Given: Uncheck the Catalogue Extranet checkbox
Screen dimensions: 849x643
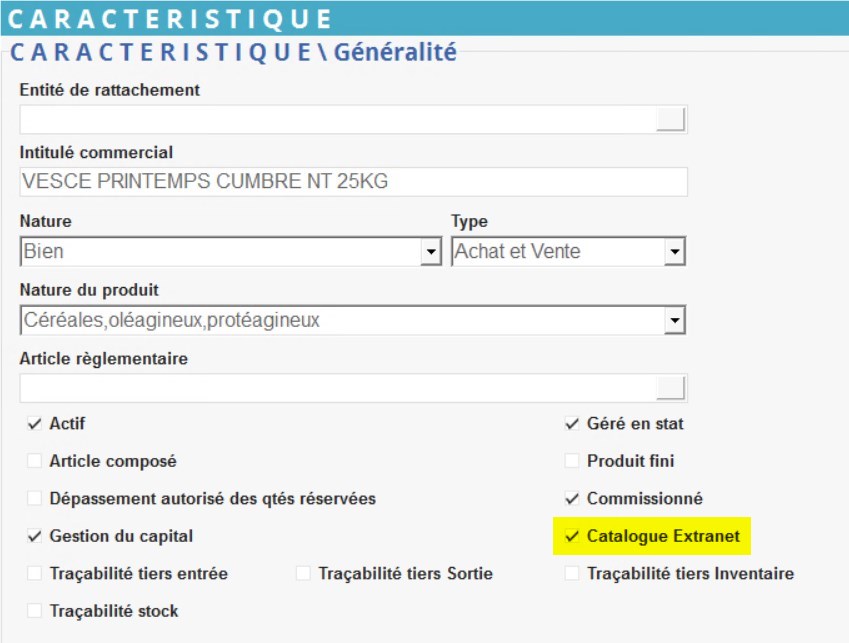Looking at the screenshot, I should [572, 537].
